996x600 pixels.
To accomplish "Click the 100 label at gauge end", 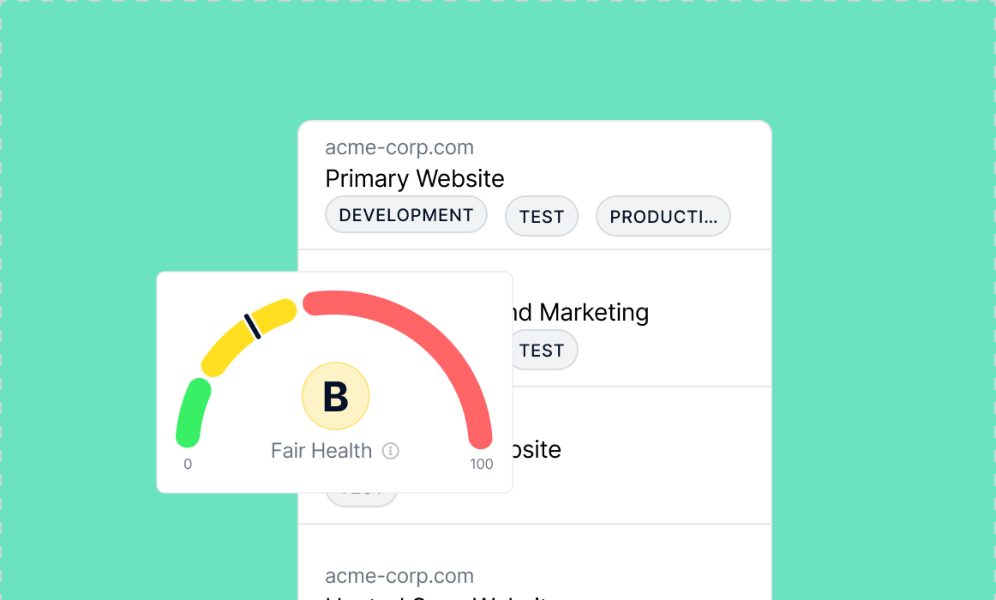I will [481, 464].
